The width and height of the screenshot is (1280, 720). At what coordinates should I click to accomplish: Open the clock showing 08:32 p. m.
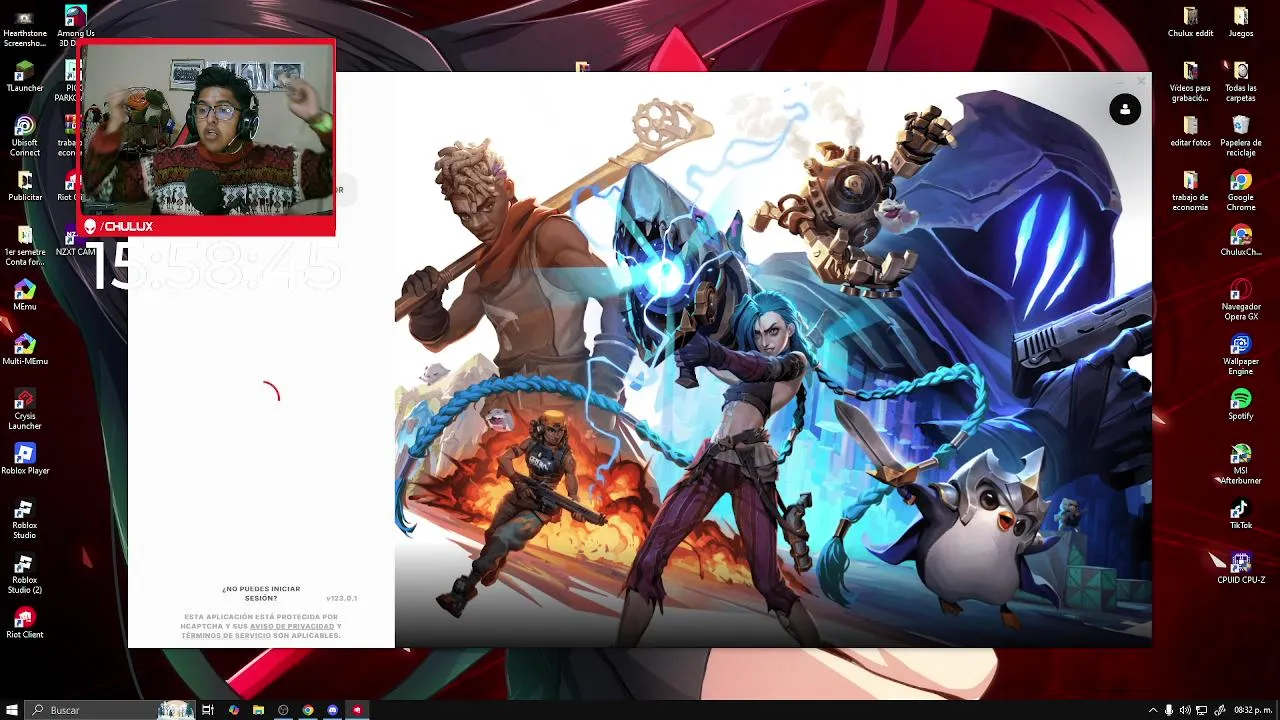click(x=1251, y=710)
